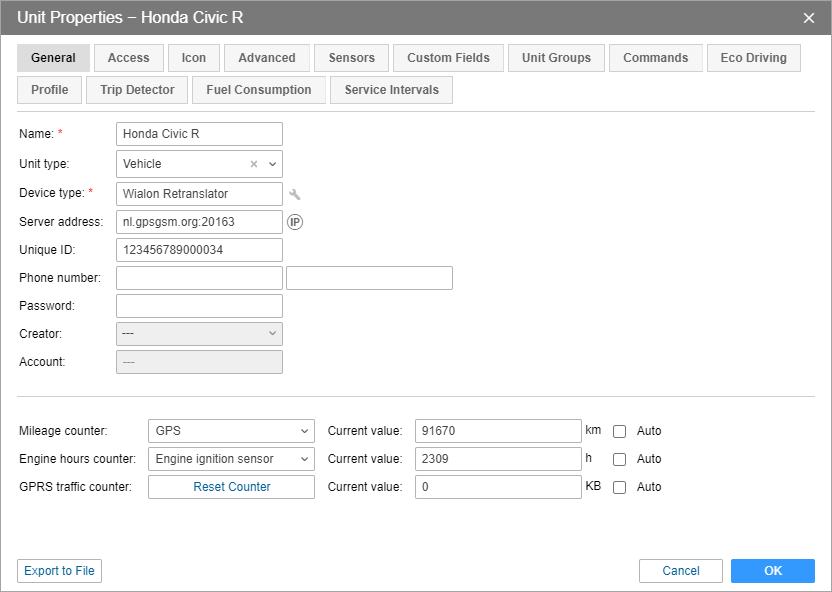Clear Unit type with the x icon
The width and height of the screenshot is (832, 592).
click(x=254, y=164)
